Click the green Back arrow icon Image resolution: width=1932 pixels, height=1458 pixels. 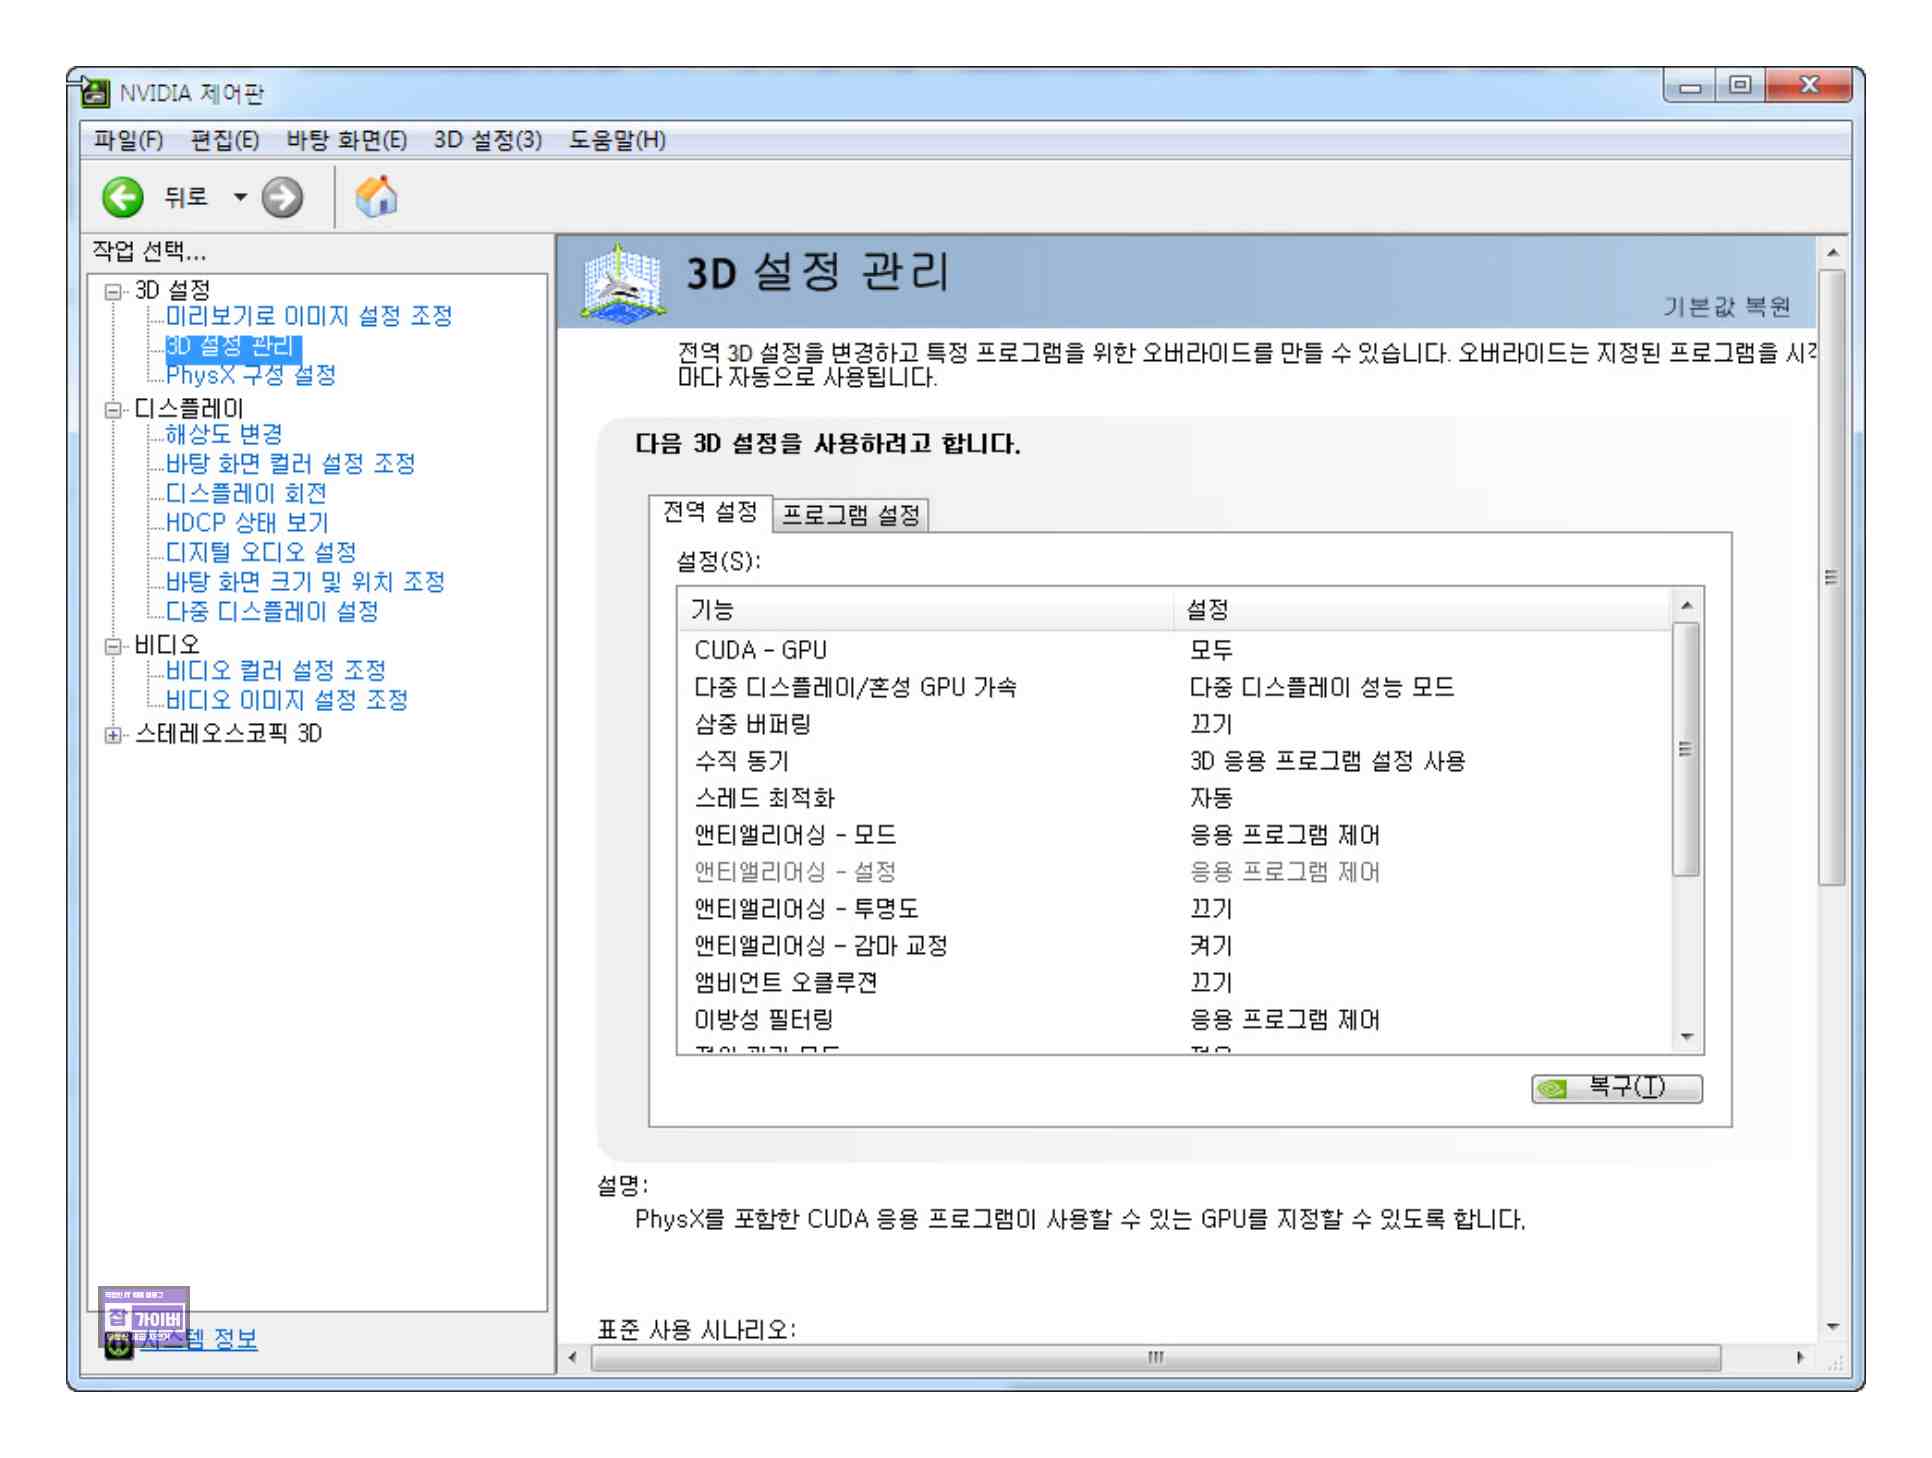click(x=123, y=197)
